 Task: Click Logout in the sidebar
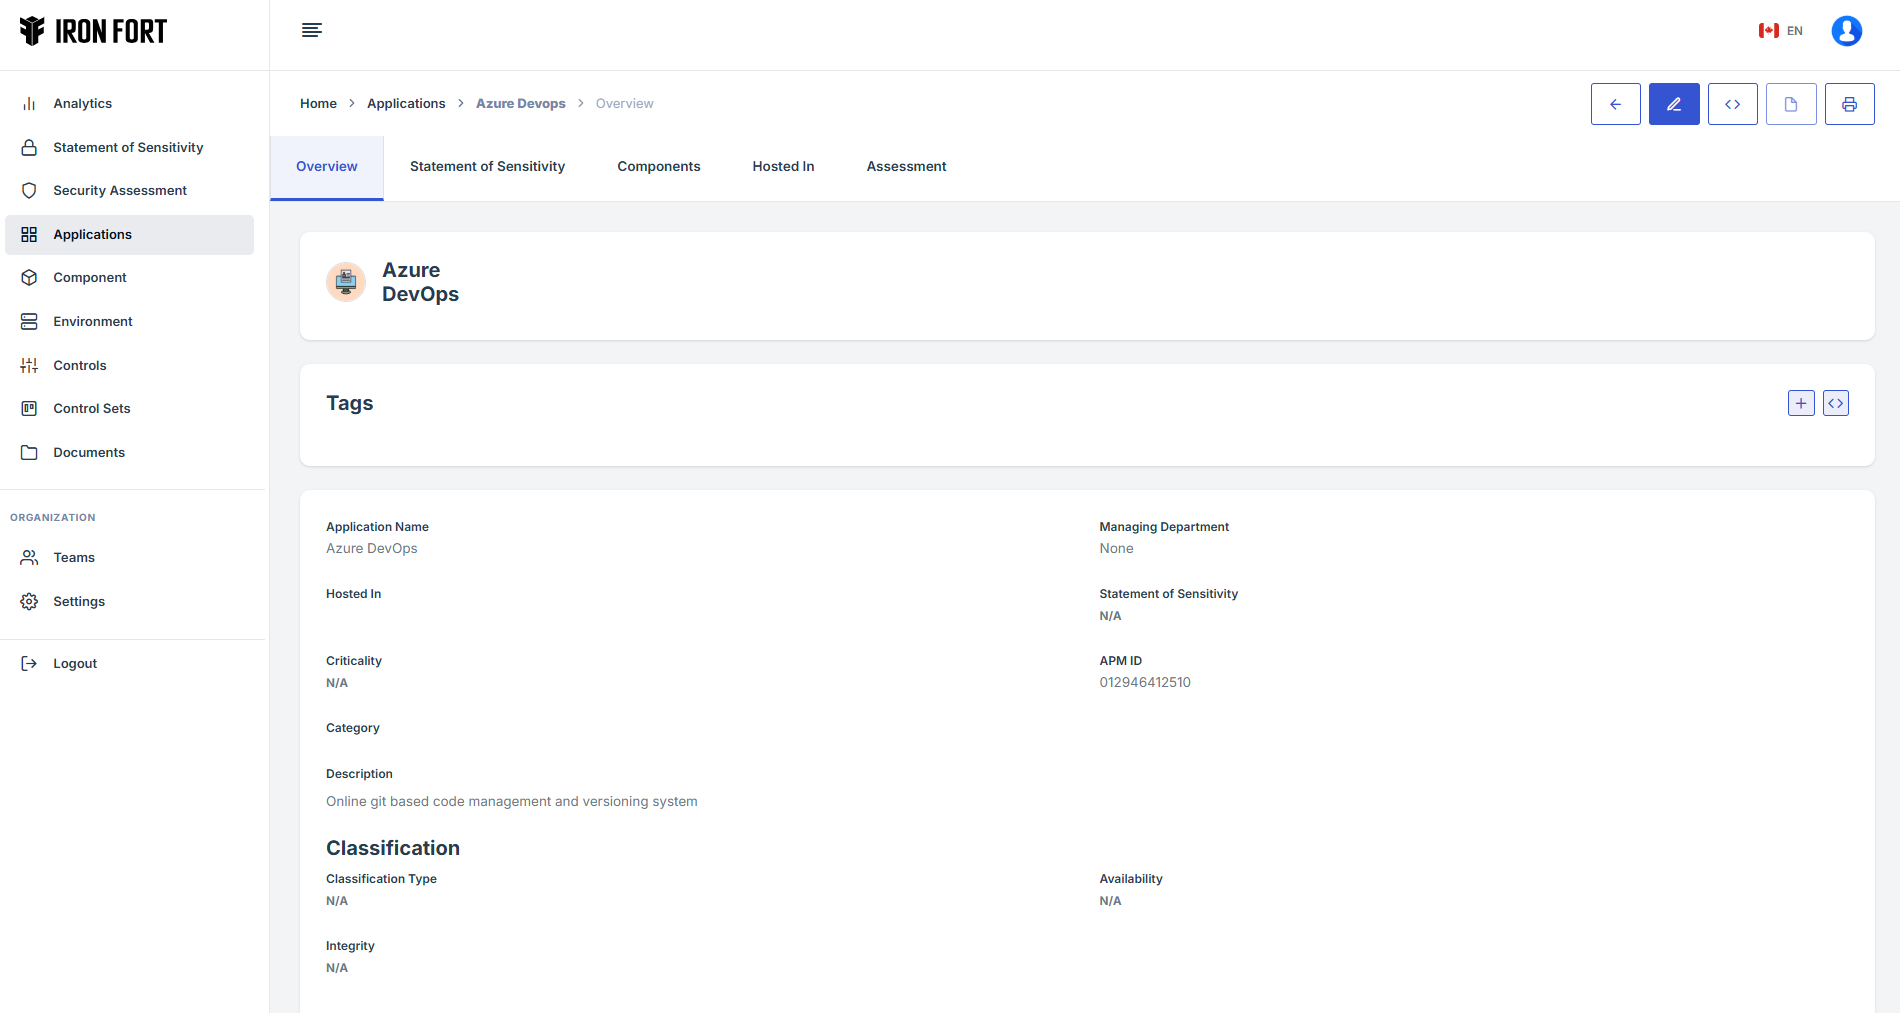click(75, 664)
